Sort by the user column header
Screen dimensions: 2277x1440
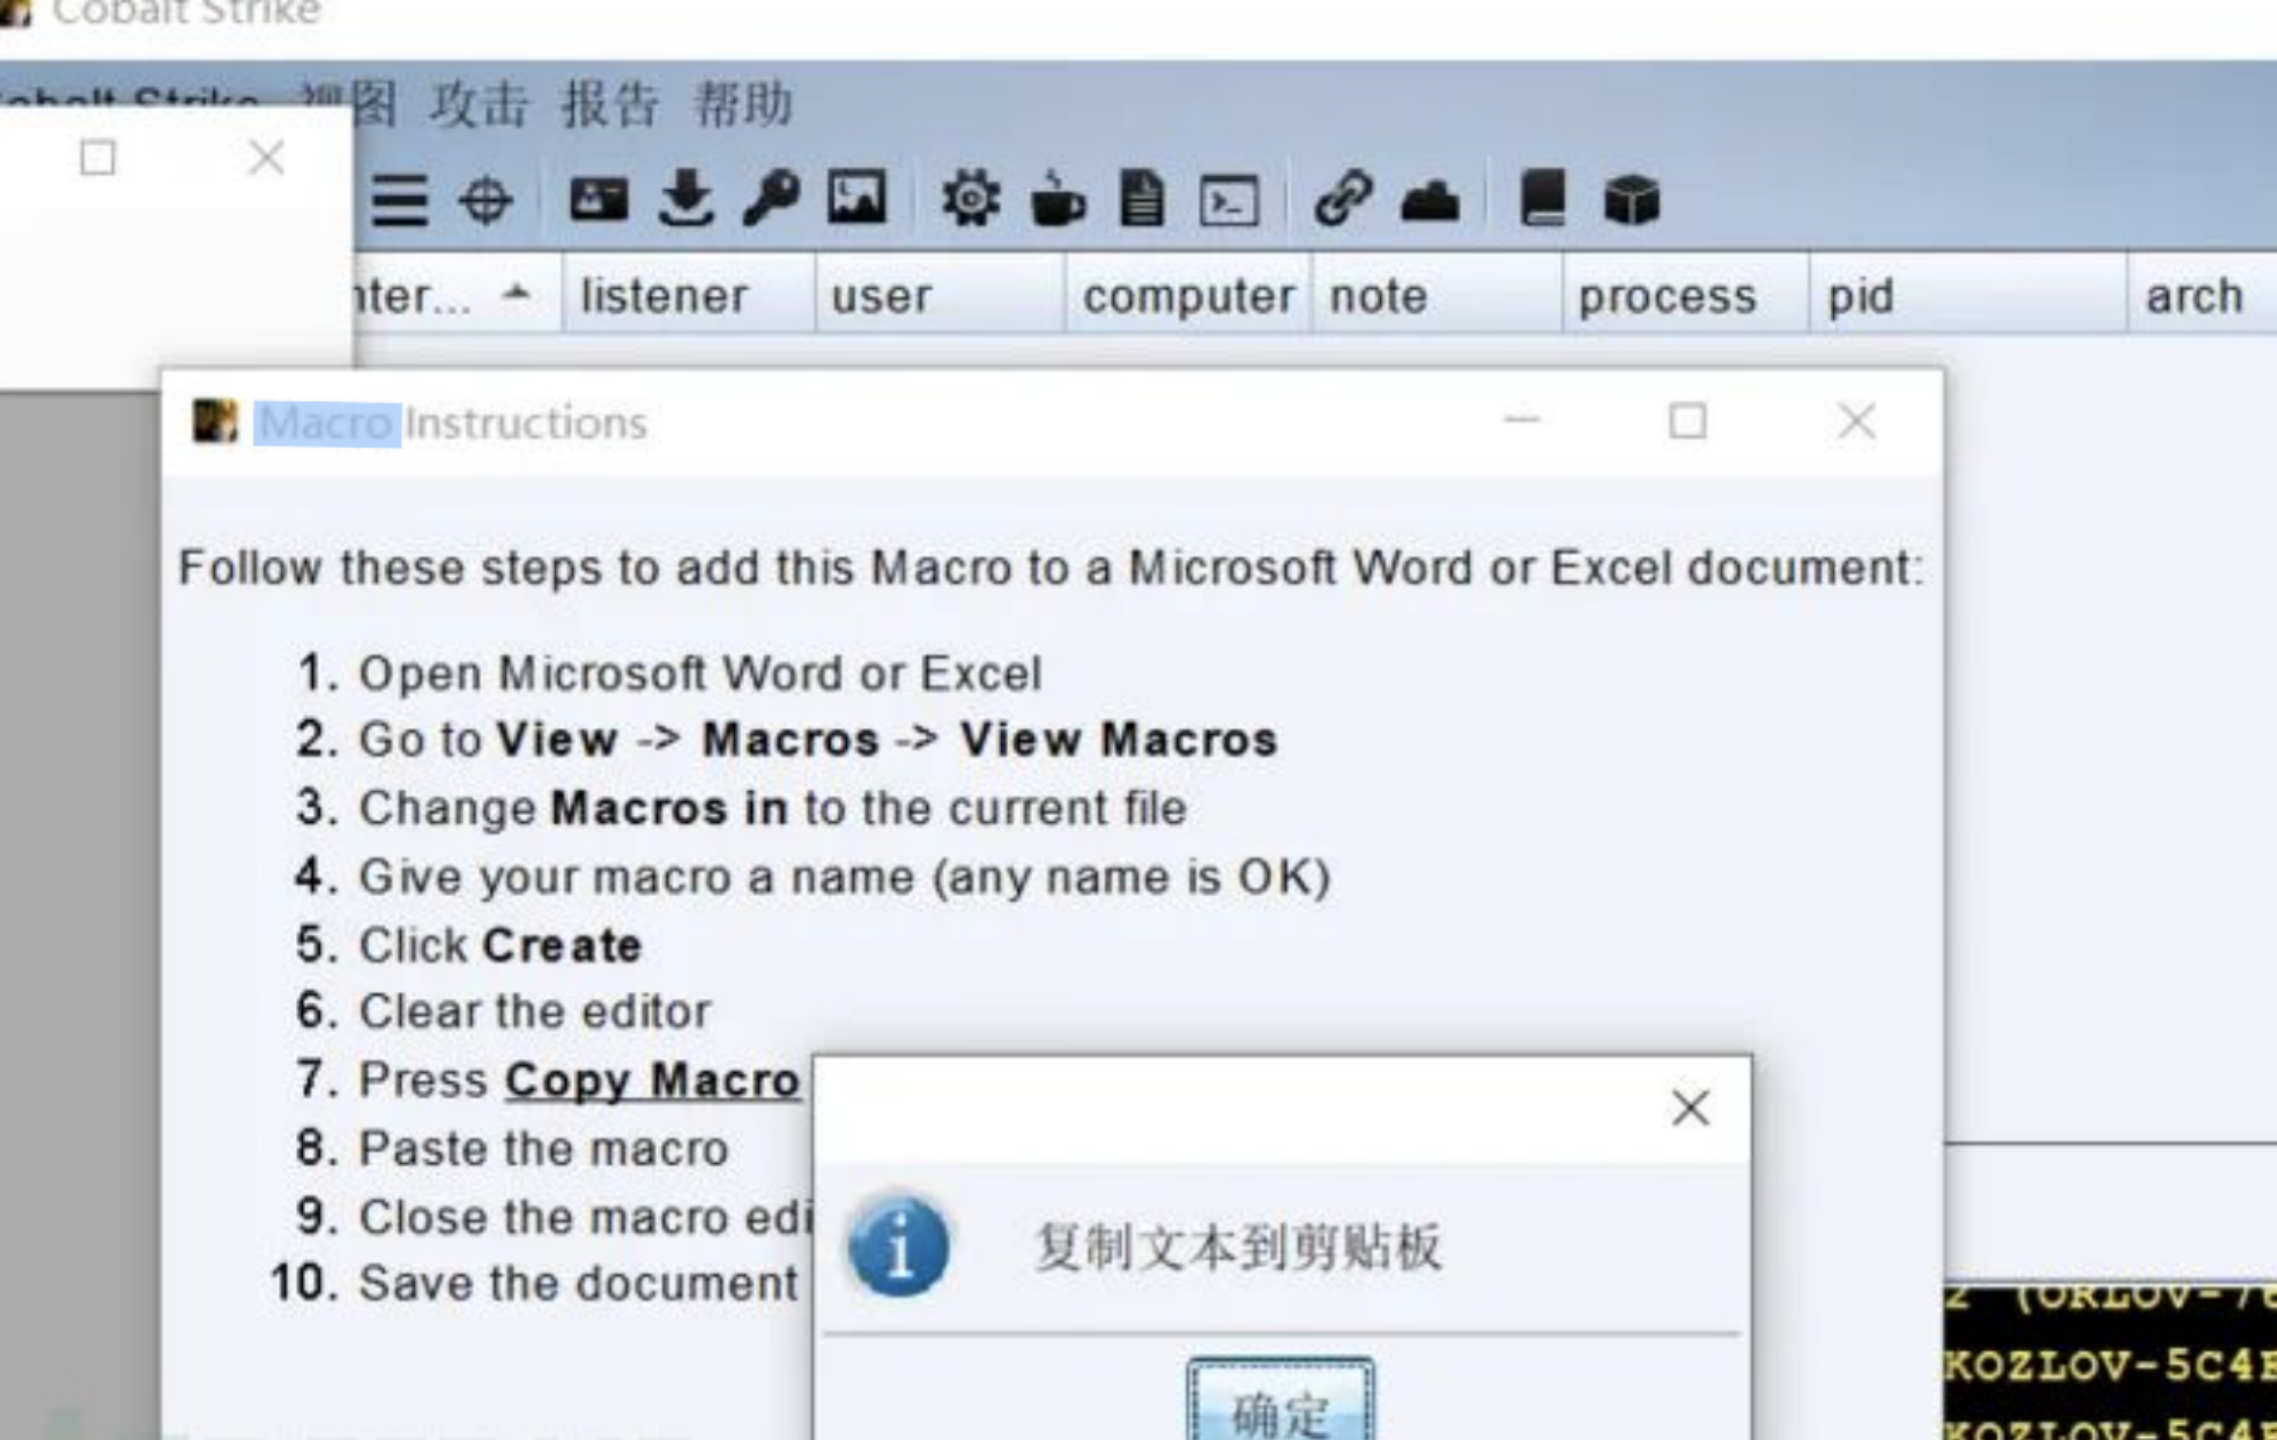940,295
